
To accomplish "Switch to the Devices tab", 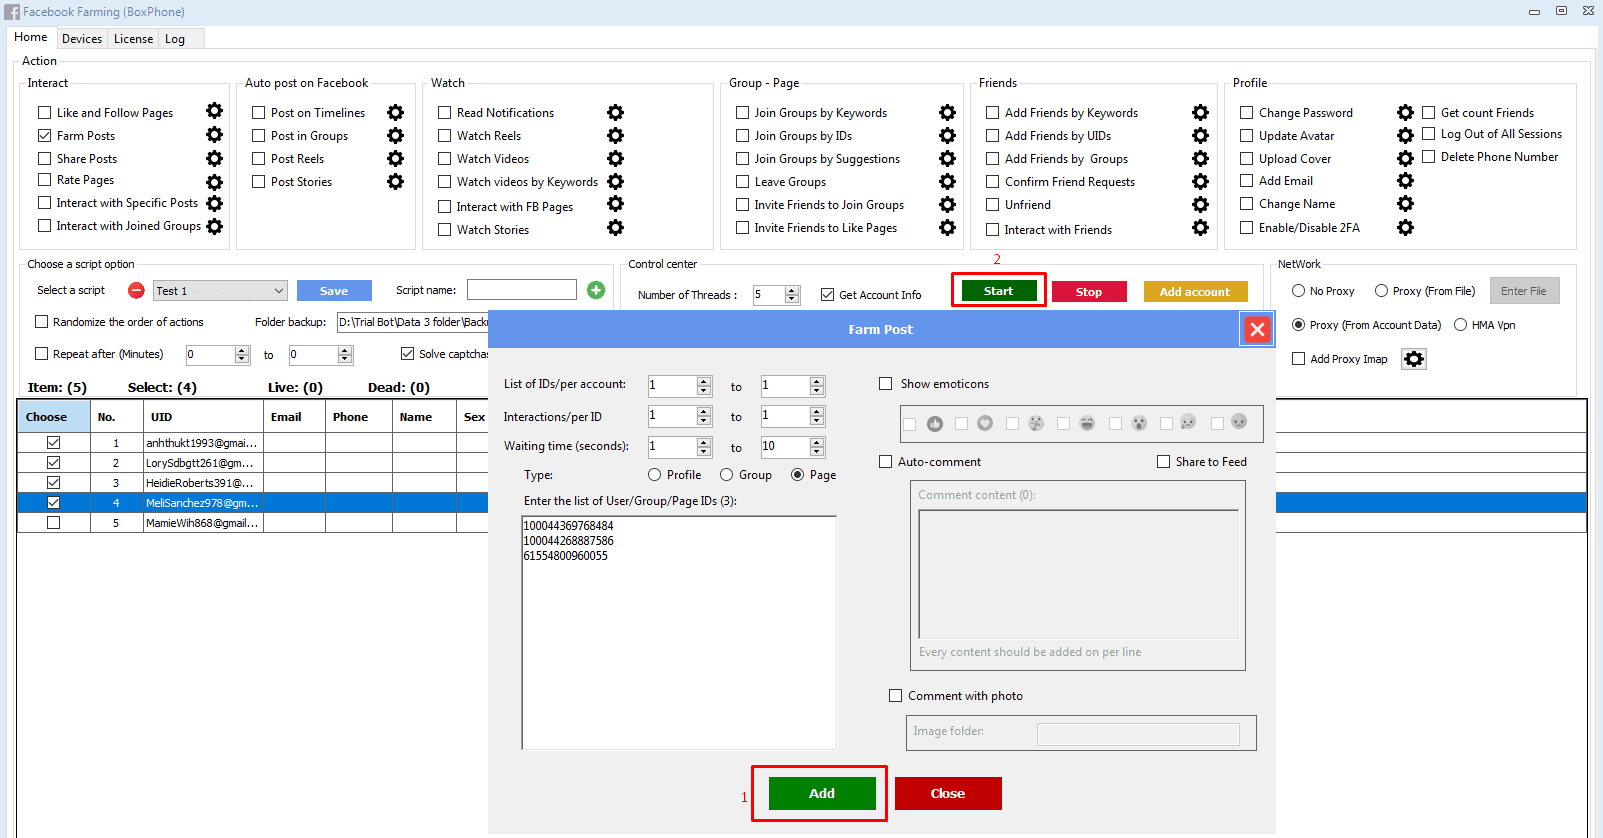I will (82, 38).
